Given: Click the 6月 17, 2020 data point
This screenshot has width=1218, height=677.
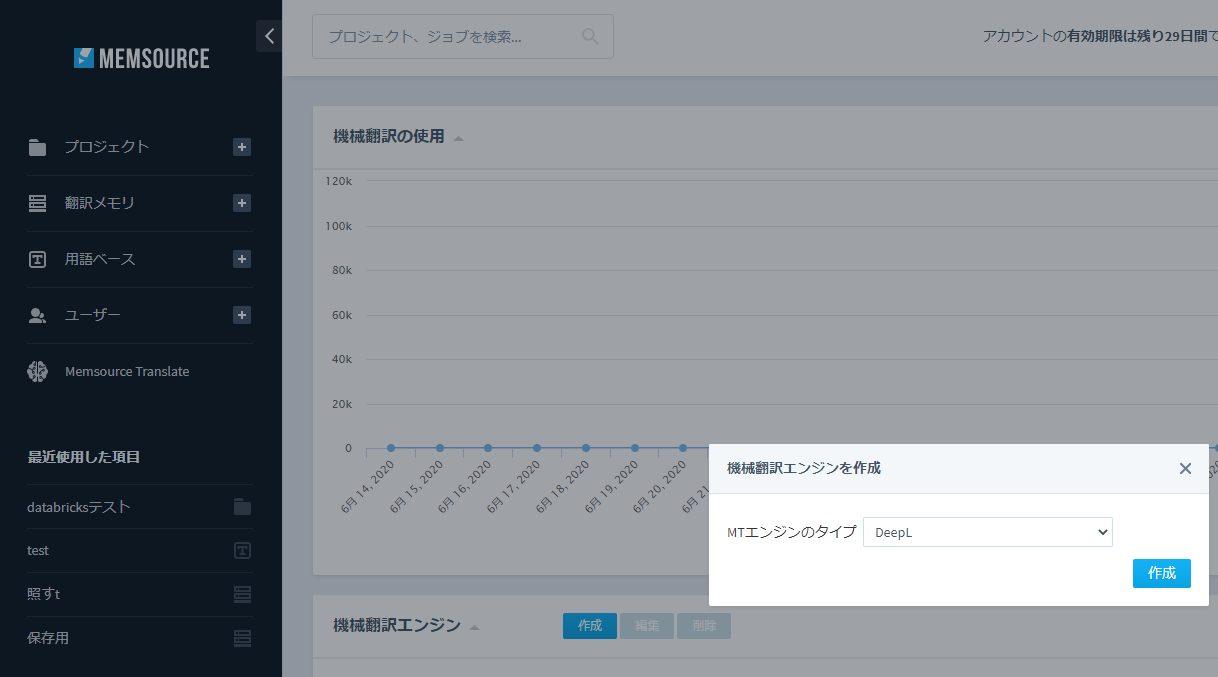Looking at the screenshot, I should 537,448.
